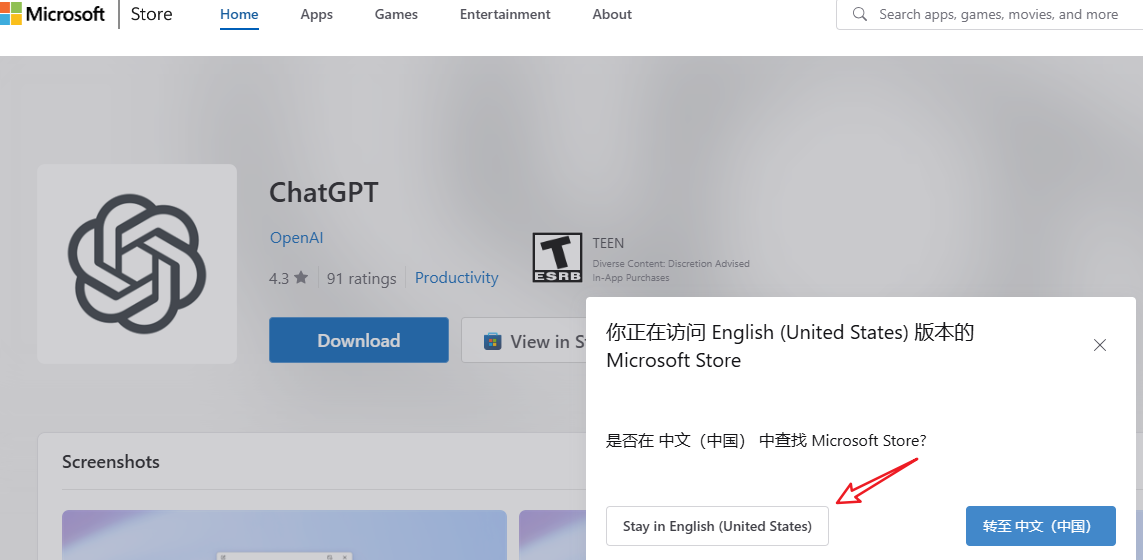The height and width of the screenshot is (560, 1143).
Task: Open the first screenshot thumbnail
Action: pyautogui.click(x=284, y=535)
